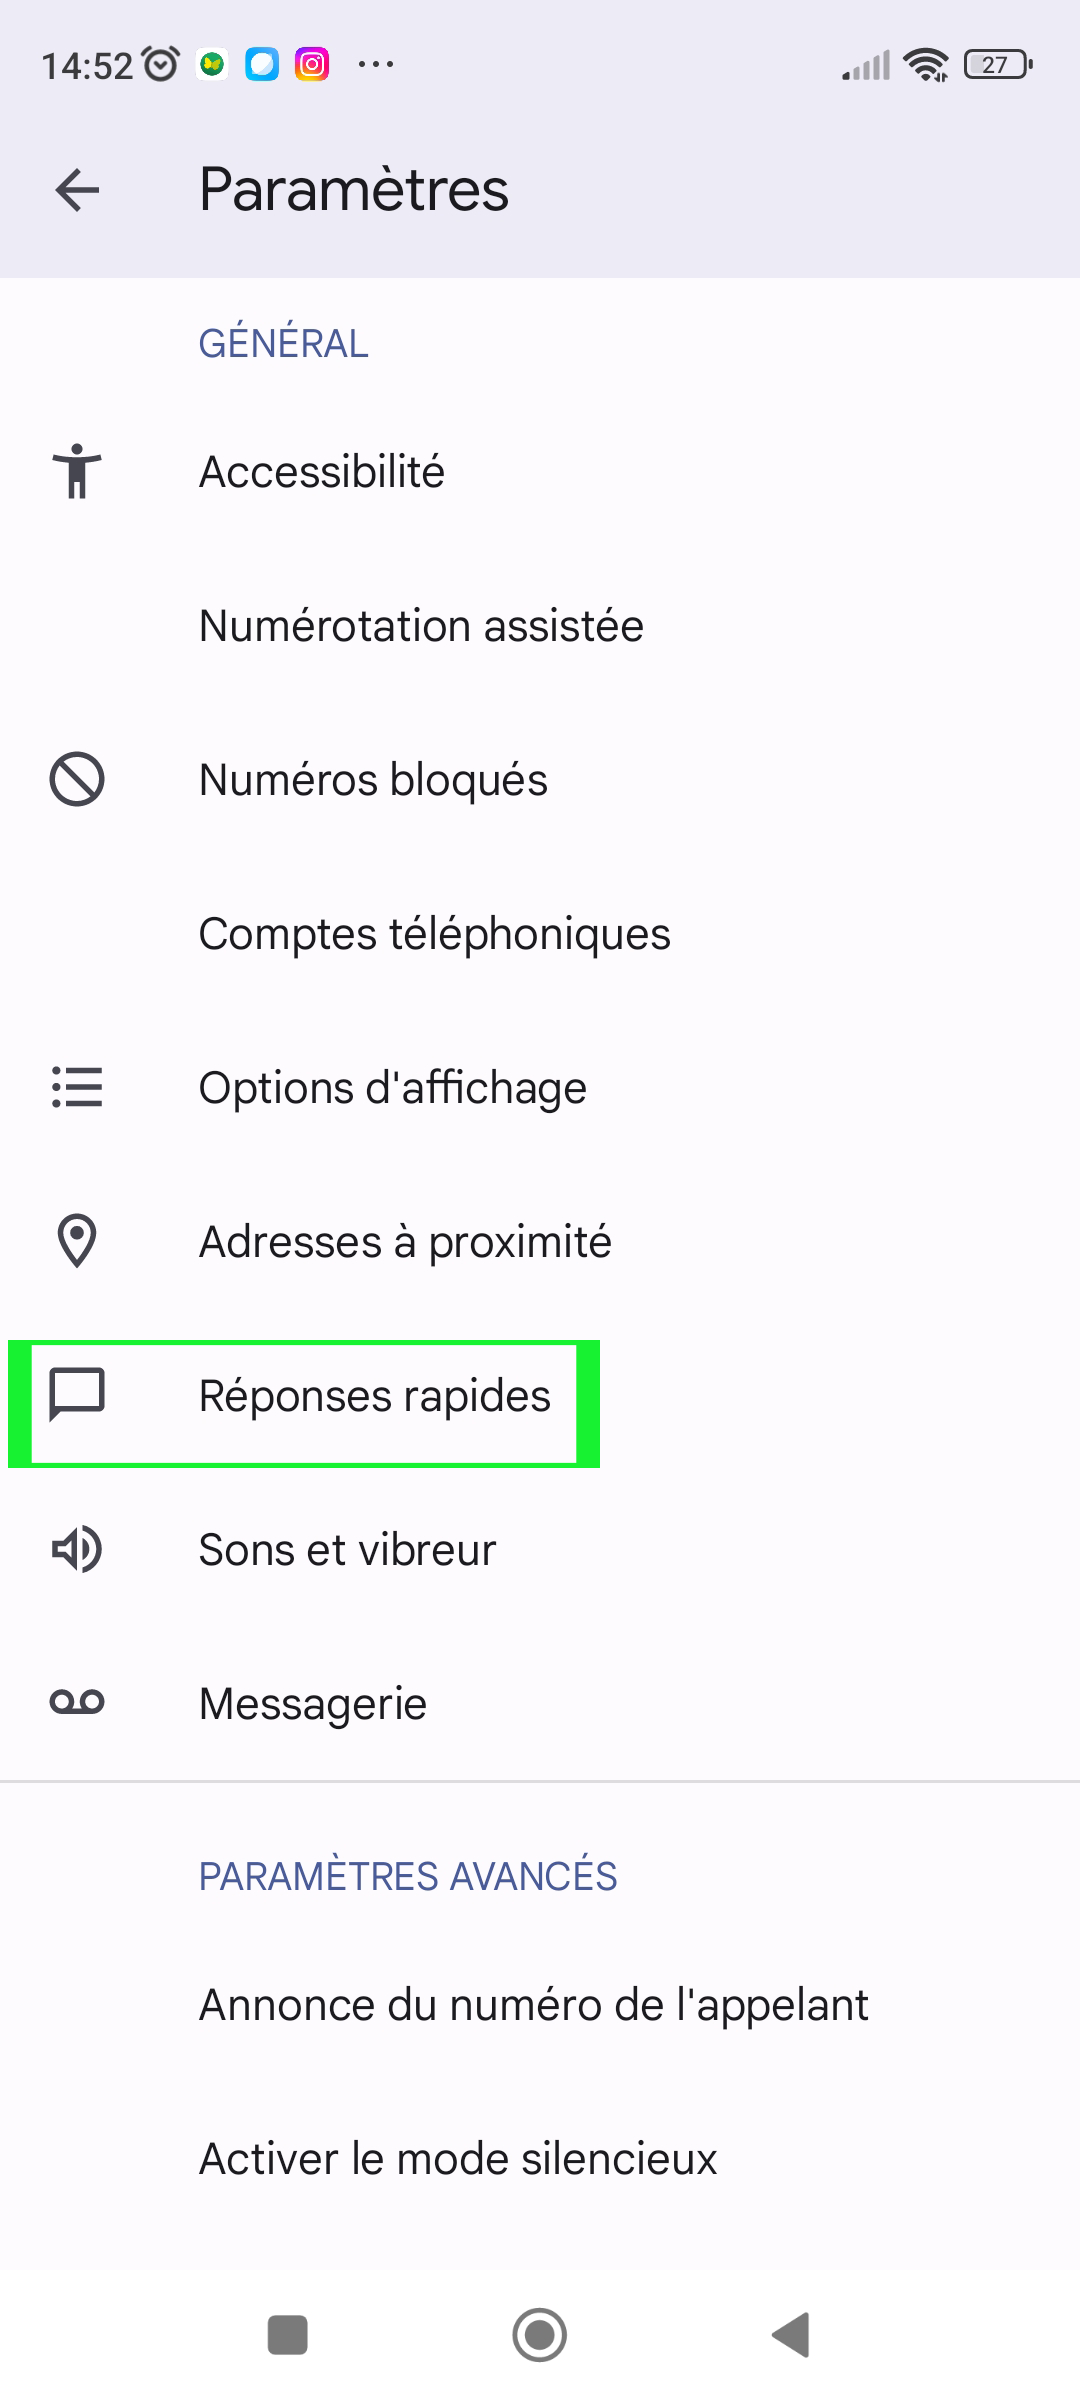Image resolution: width=1080 pixels, height=2400 pixels.
Task: Tap the Accessibilité person icon
Action: tap(77, 471)
